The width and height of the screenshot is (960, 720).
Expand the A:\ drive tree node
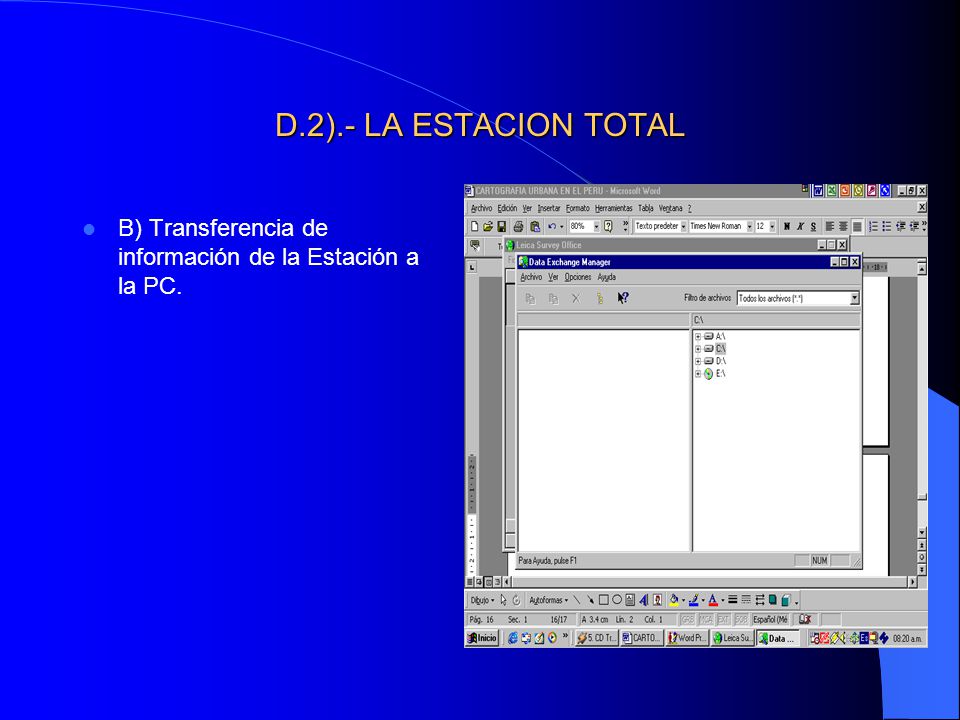(x=698, y=336)
